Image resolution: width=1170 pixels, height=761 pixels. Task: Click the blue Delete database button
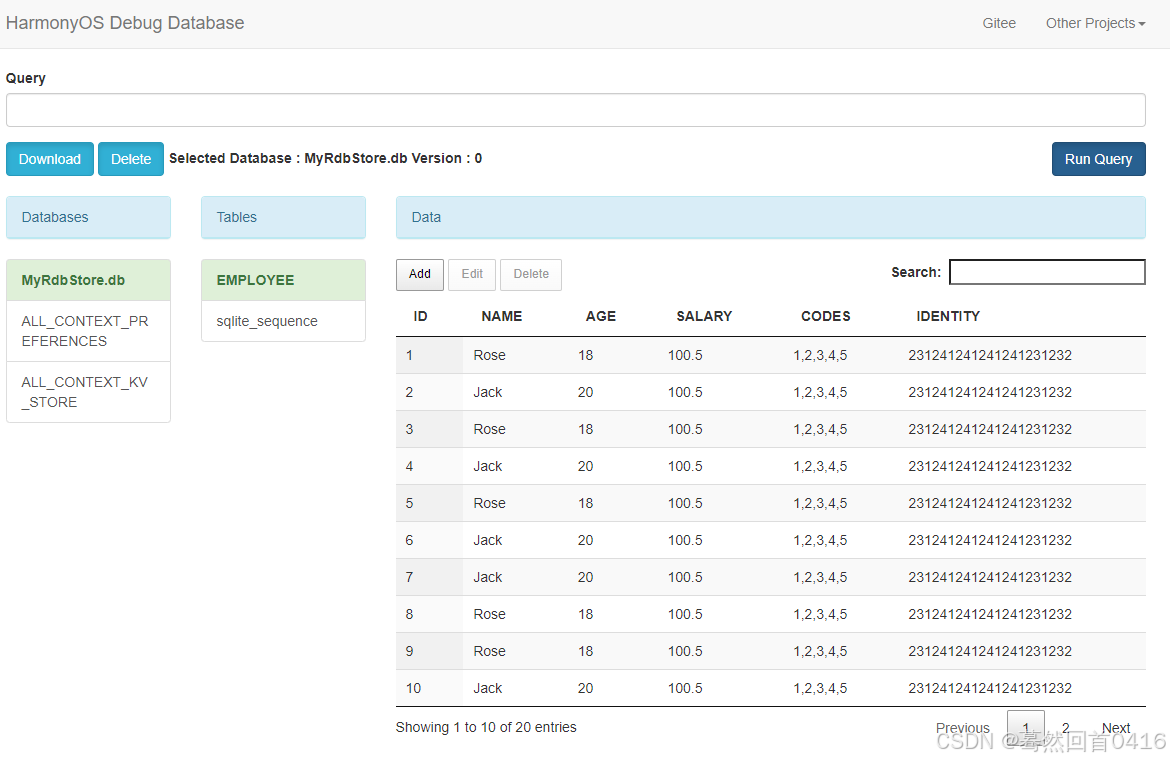pyautogui.click(x=131, y=159)
